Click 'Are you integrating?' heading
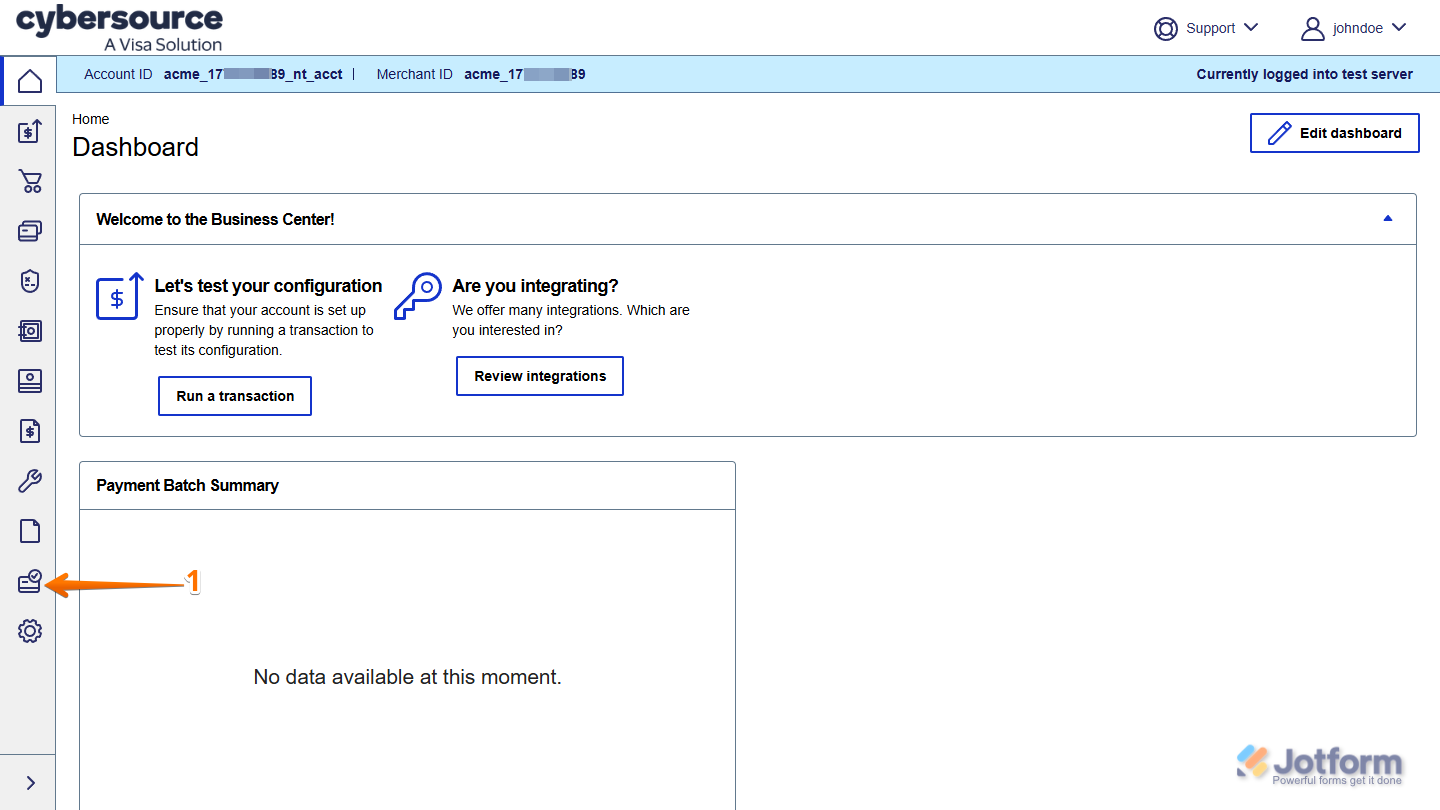Image resolution: width=1440 pixels, height=810 pixels. click(535, 286)
